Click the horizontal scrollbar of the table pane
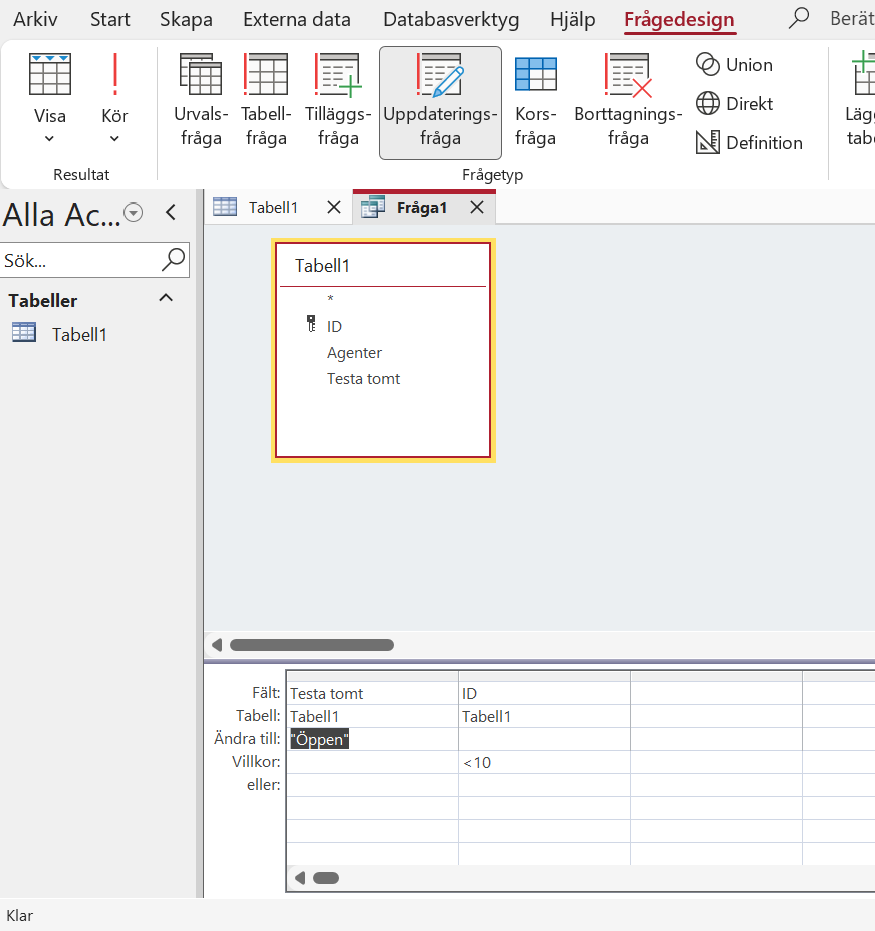Image resolution: width=875 pixels, height=931 pixels. [x=312, y=645]
